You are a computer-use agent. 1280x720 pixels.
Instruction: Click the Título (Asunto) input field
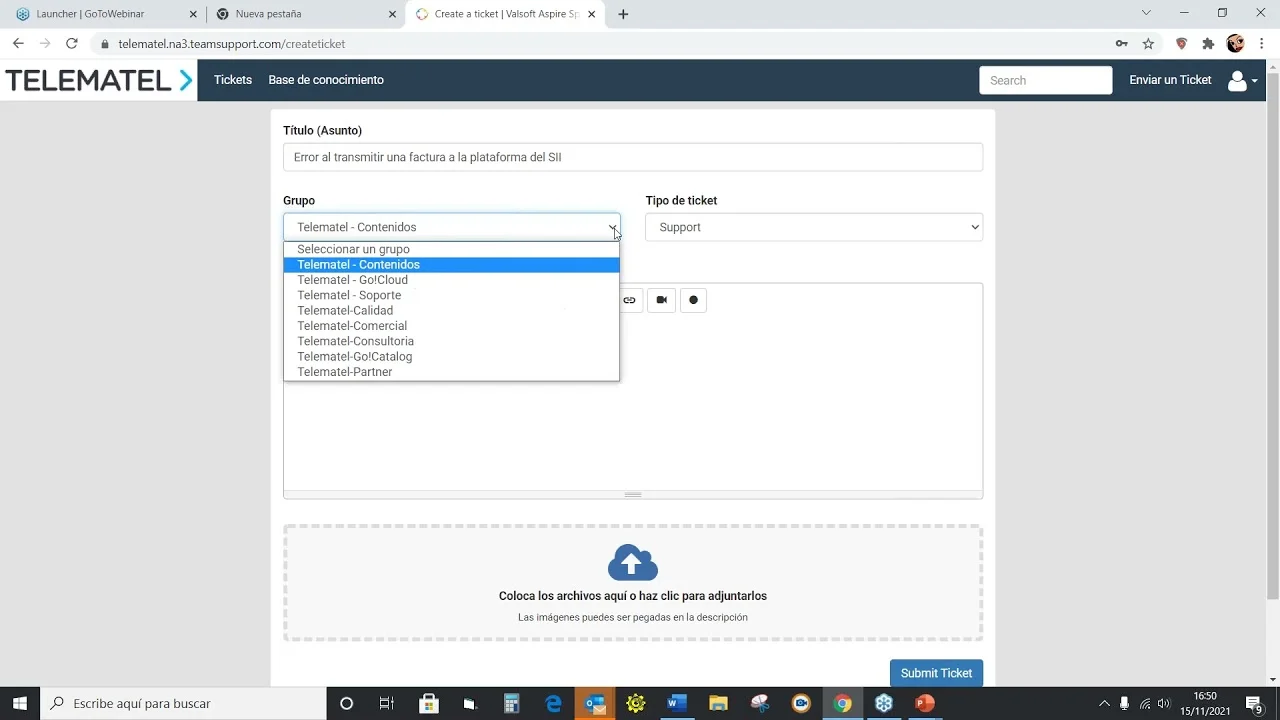633,157
